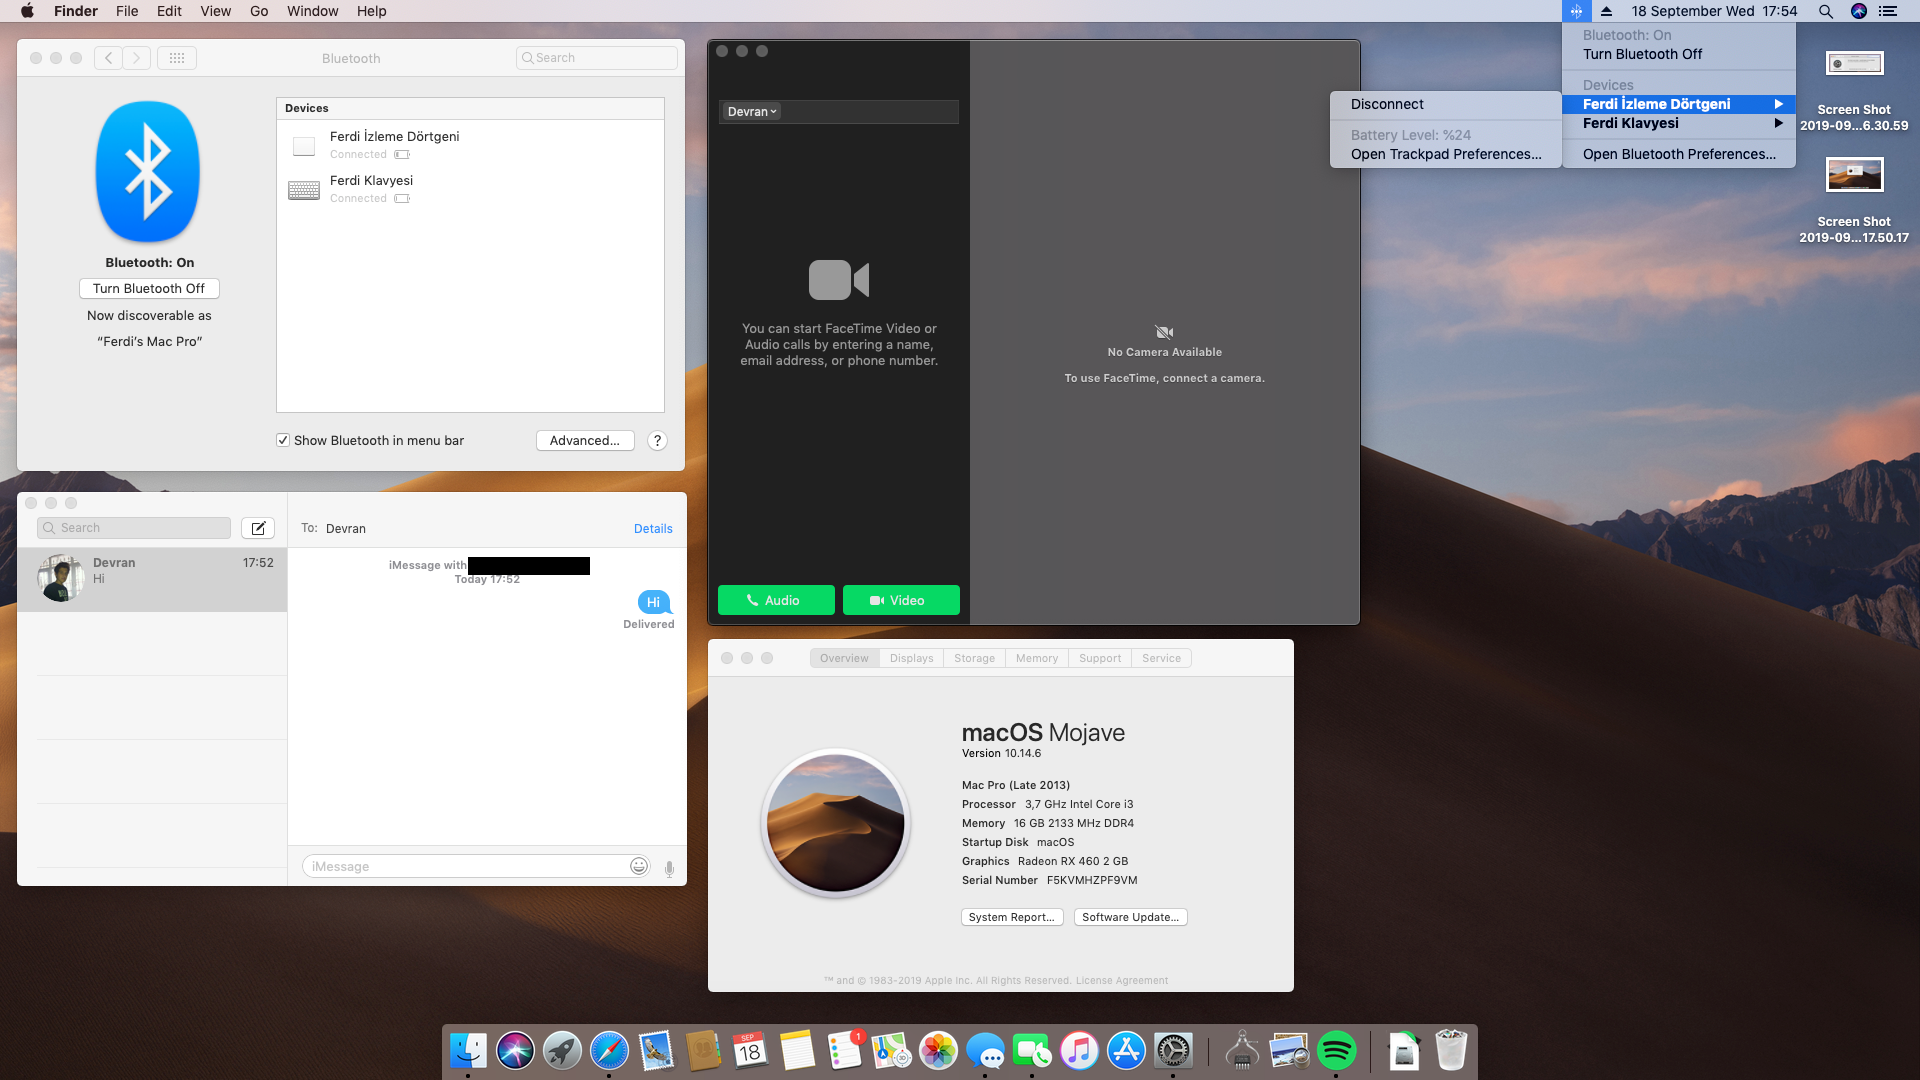Screen dimensions: 1920x1080
Task: Expand Ferdi İzleme Dörtgeni submenu item
Action: point(1679,104)
